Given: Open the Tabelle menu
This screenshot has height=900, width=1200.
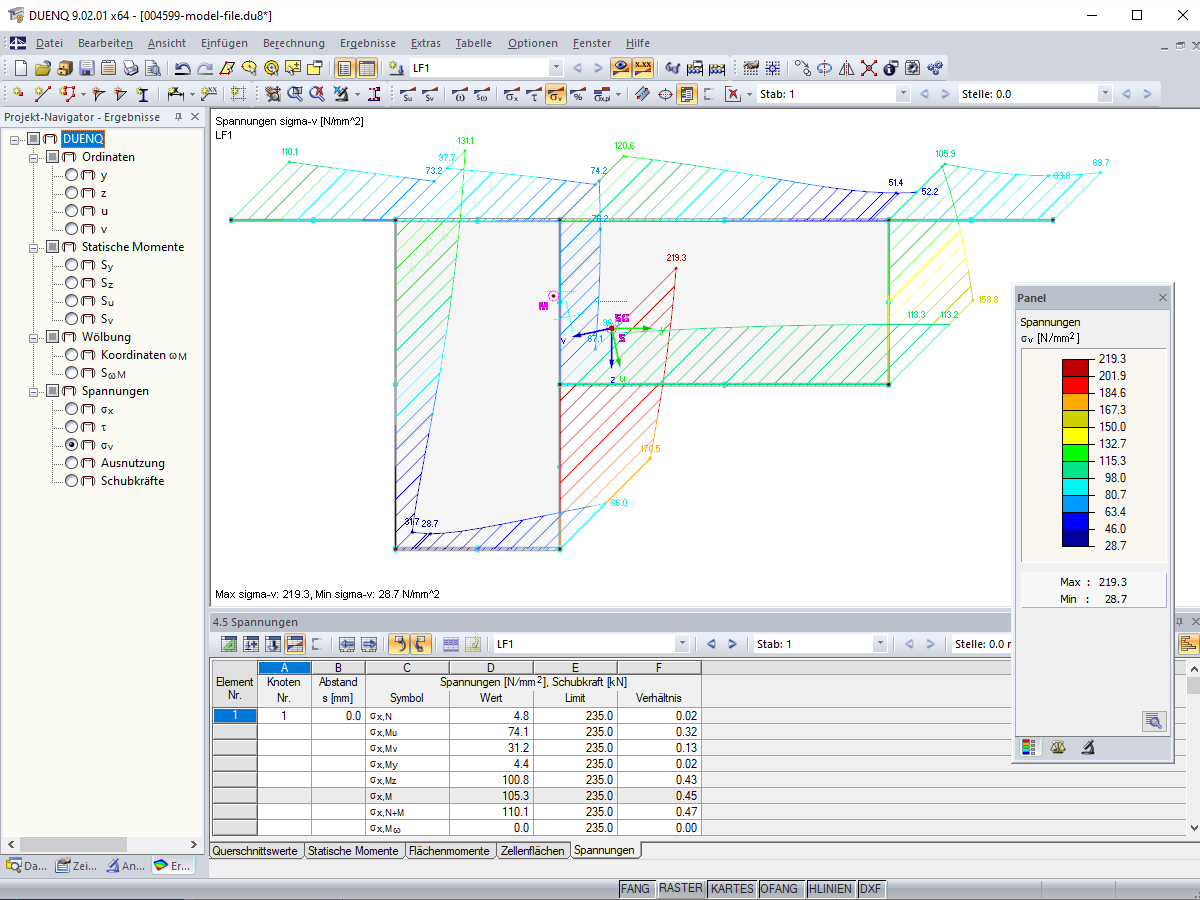Looking at the screenshot, I should pos(473,43).
